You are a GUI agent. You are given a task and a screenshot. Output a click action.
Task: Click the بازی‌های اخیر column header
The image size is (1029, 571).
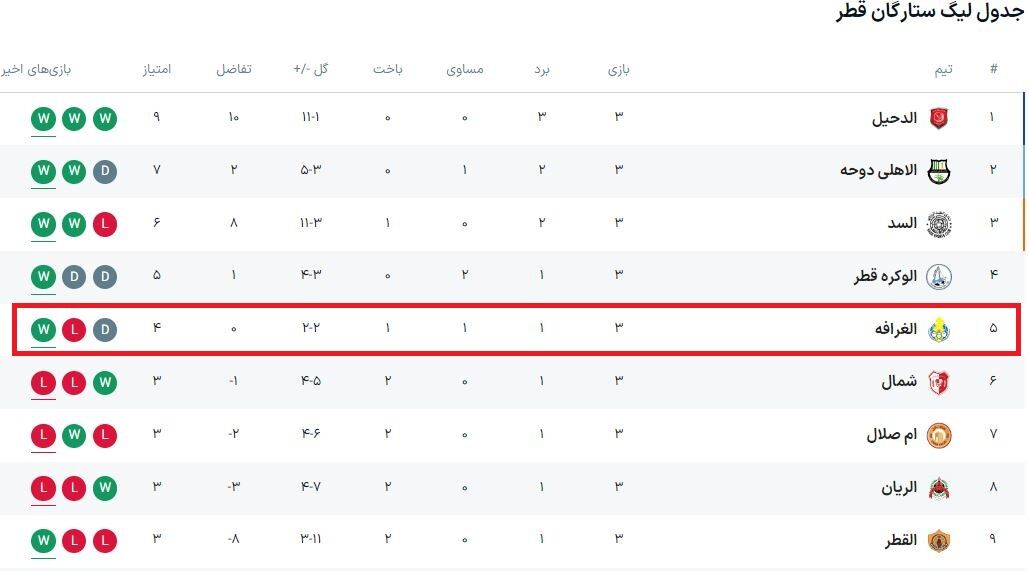[37, 69]
